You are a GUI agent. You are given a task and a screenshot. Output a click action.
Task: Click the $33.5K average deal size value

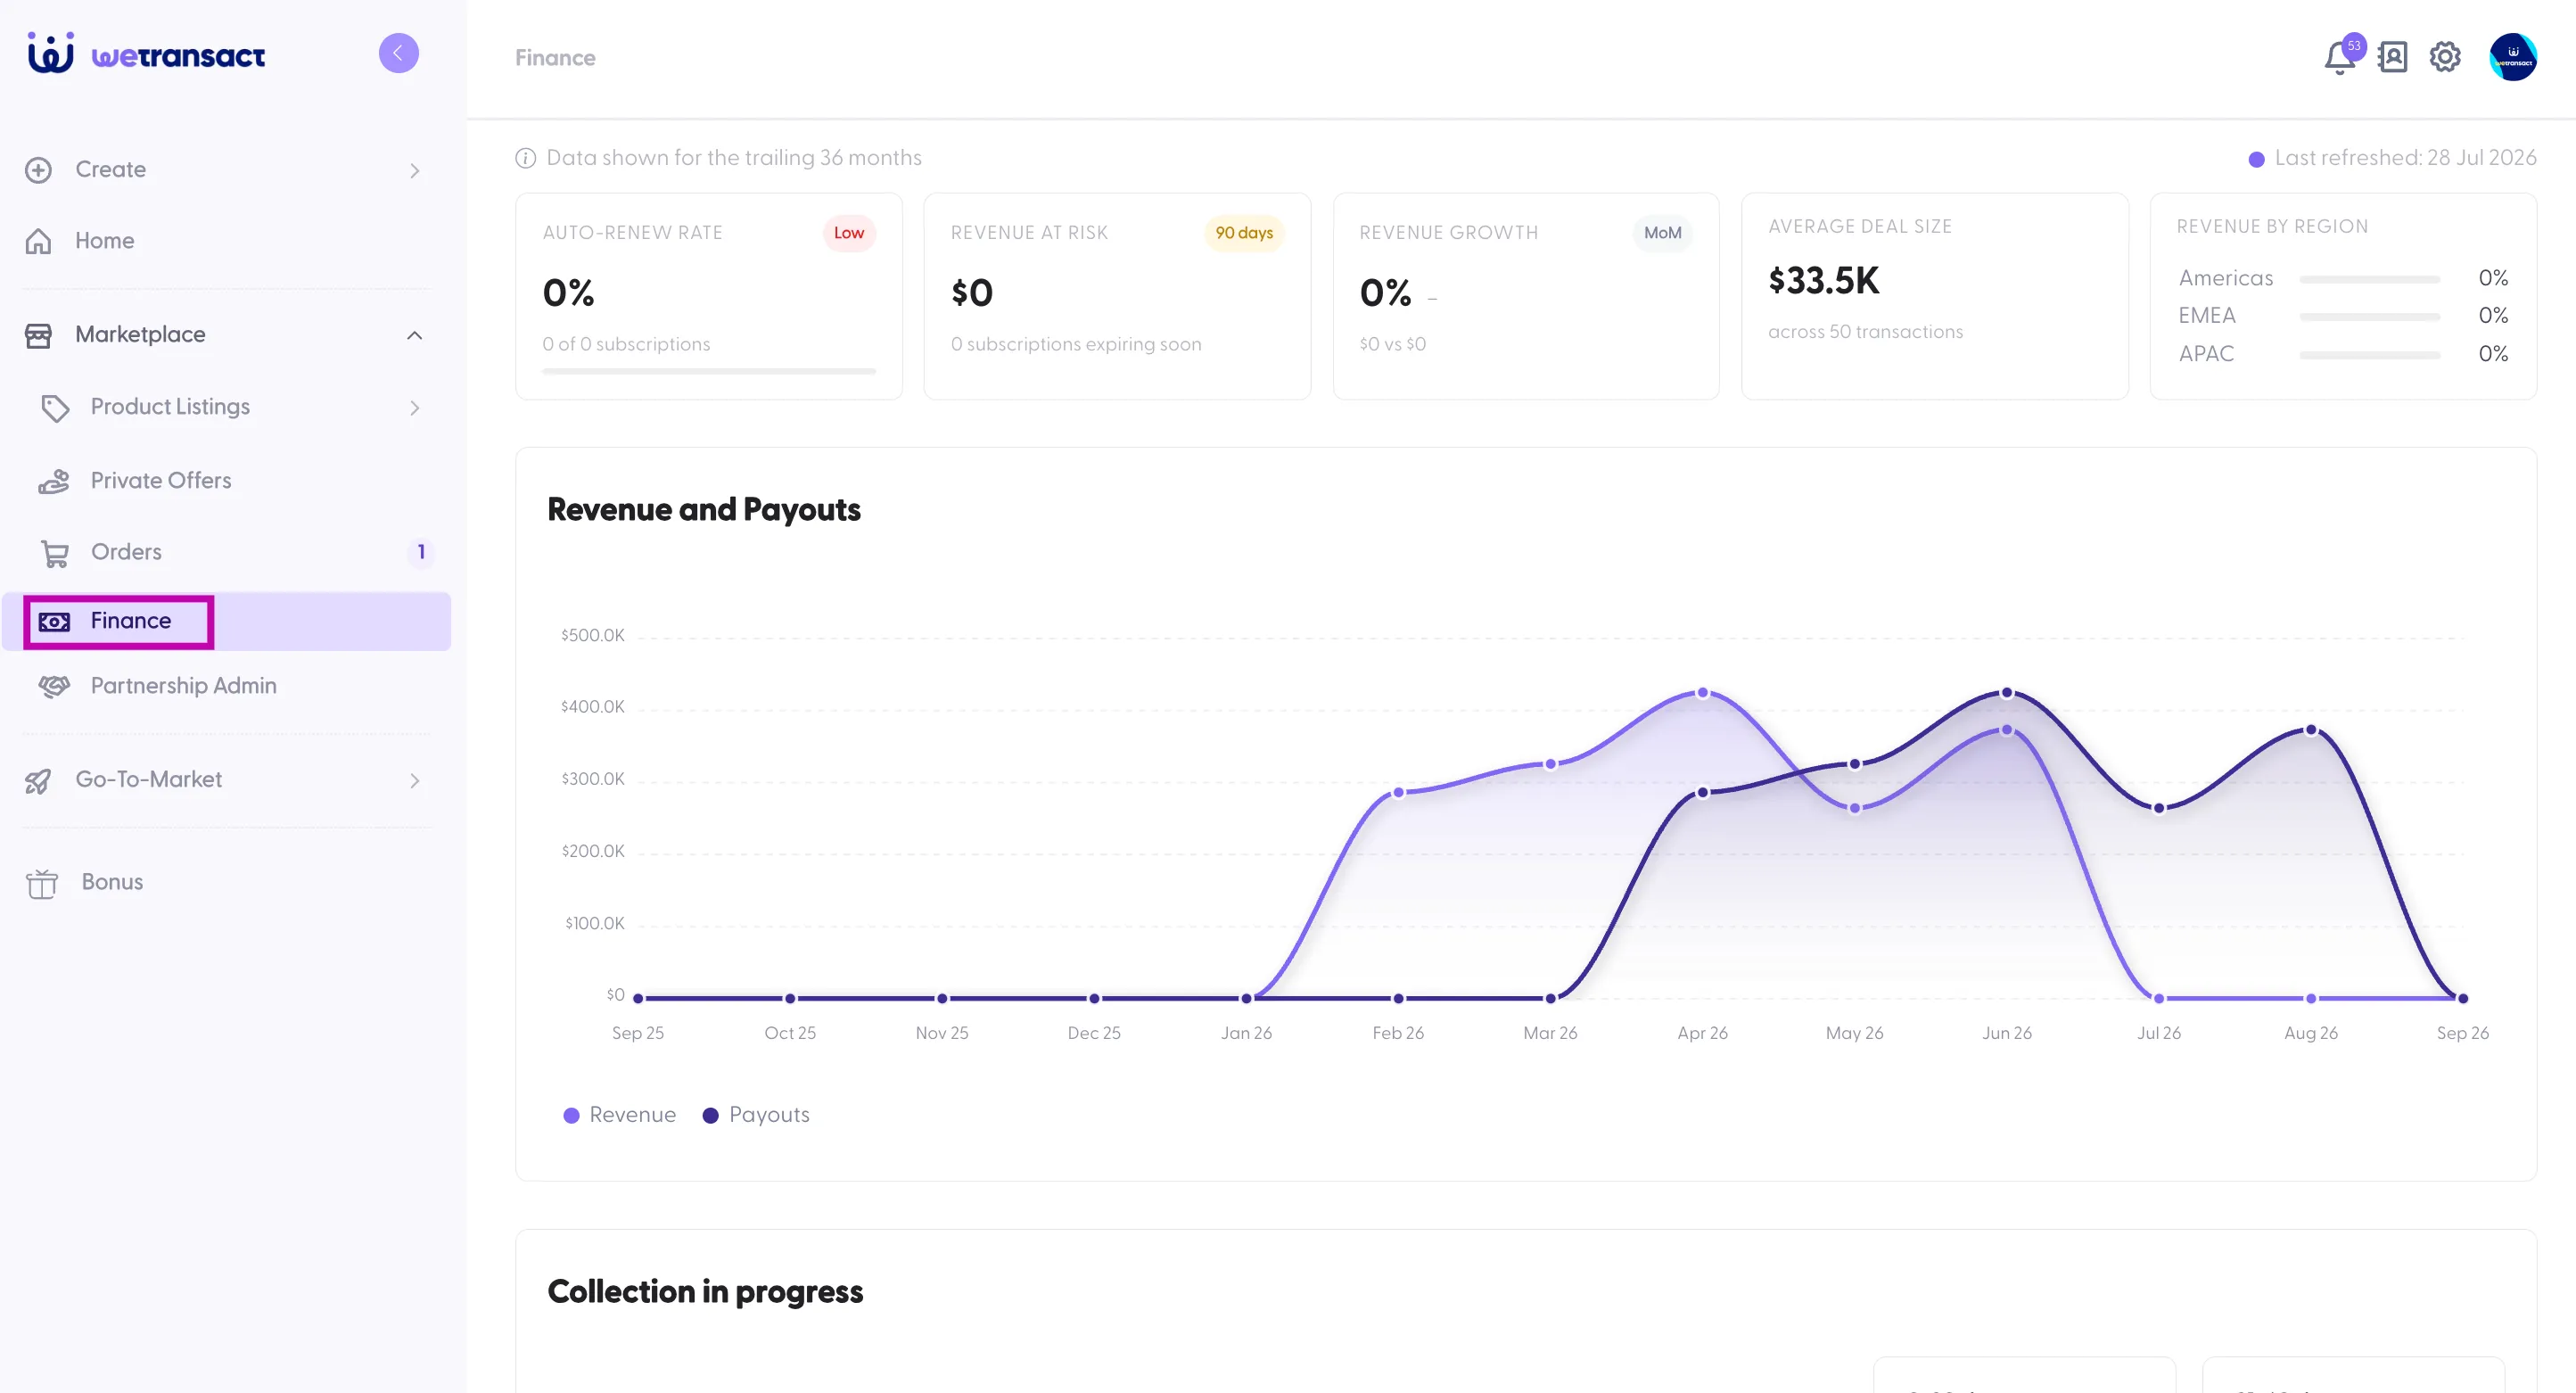coord(1824,281)
